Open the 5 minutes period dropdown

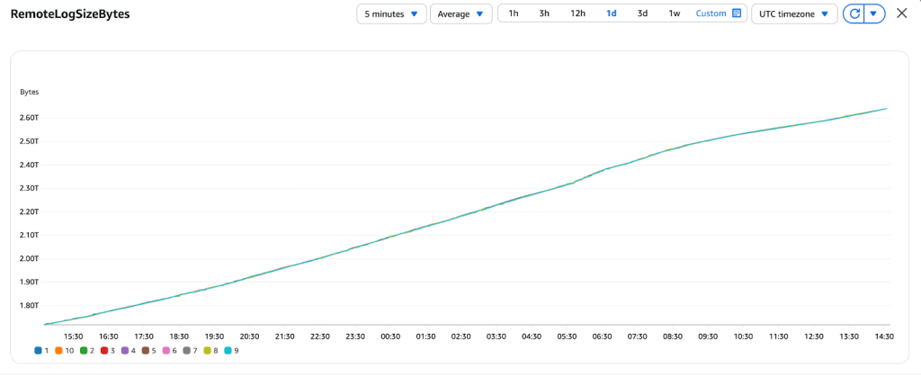click(391, 14)
